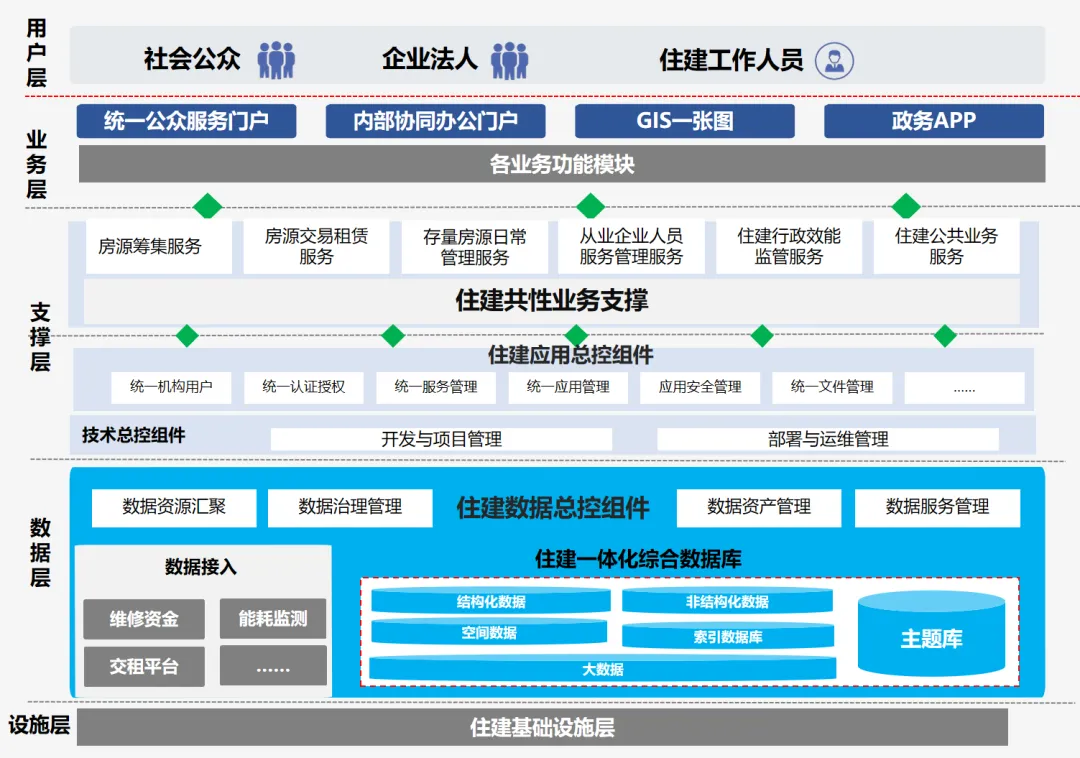1080x758 pixels.
Task: Select the 非结构化数据 cylinder icon
Action: point(726,601)
